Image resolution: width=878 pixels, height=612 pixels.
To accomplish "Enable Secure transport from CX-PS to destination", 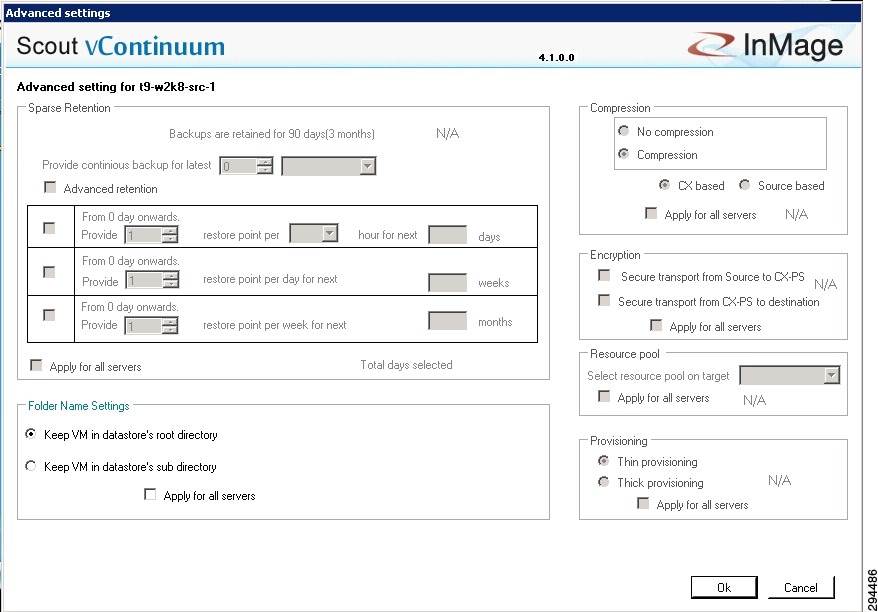I will [604, 300].
